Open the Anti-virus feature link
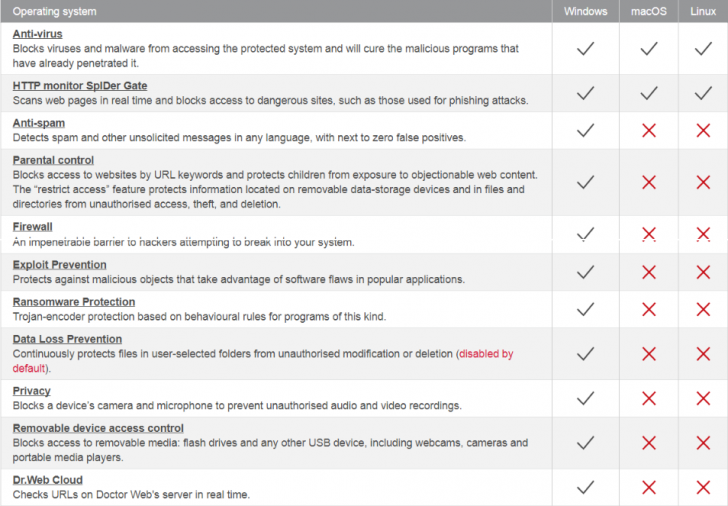728x506 pixels. click(39, 34)
